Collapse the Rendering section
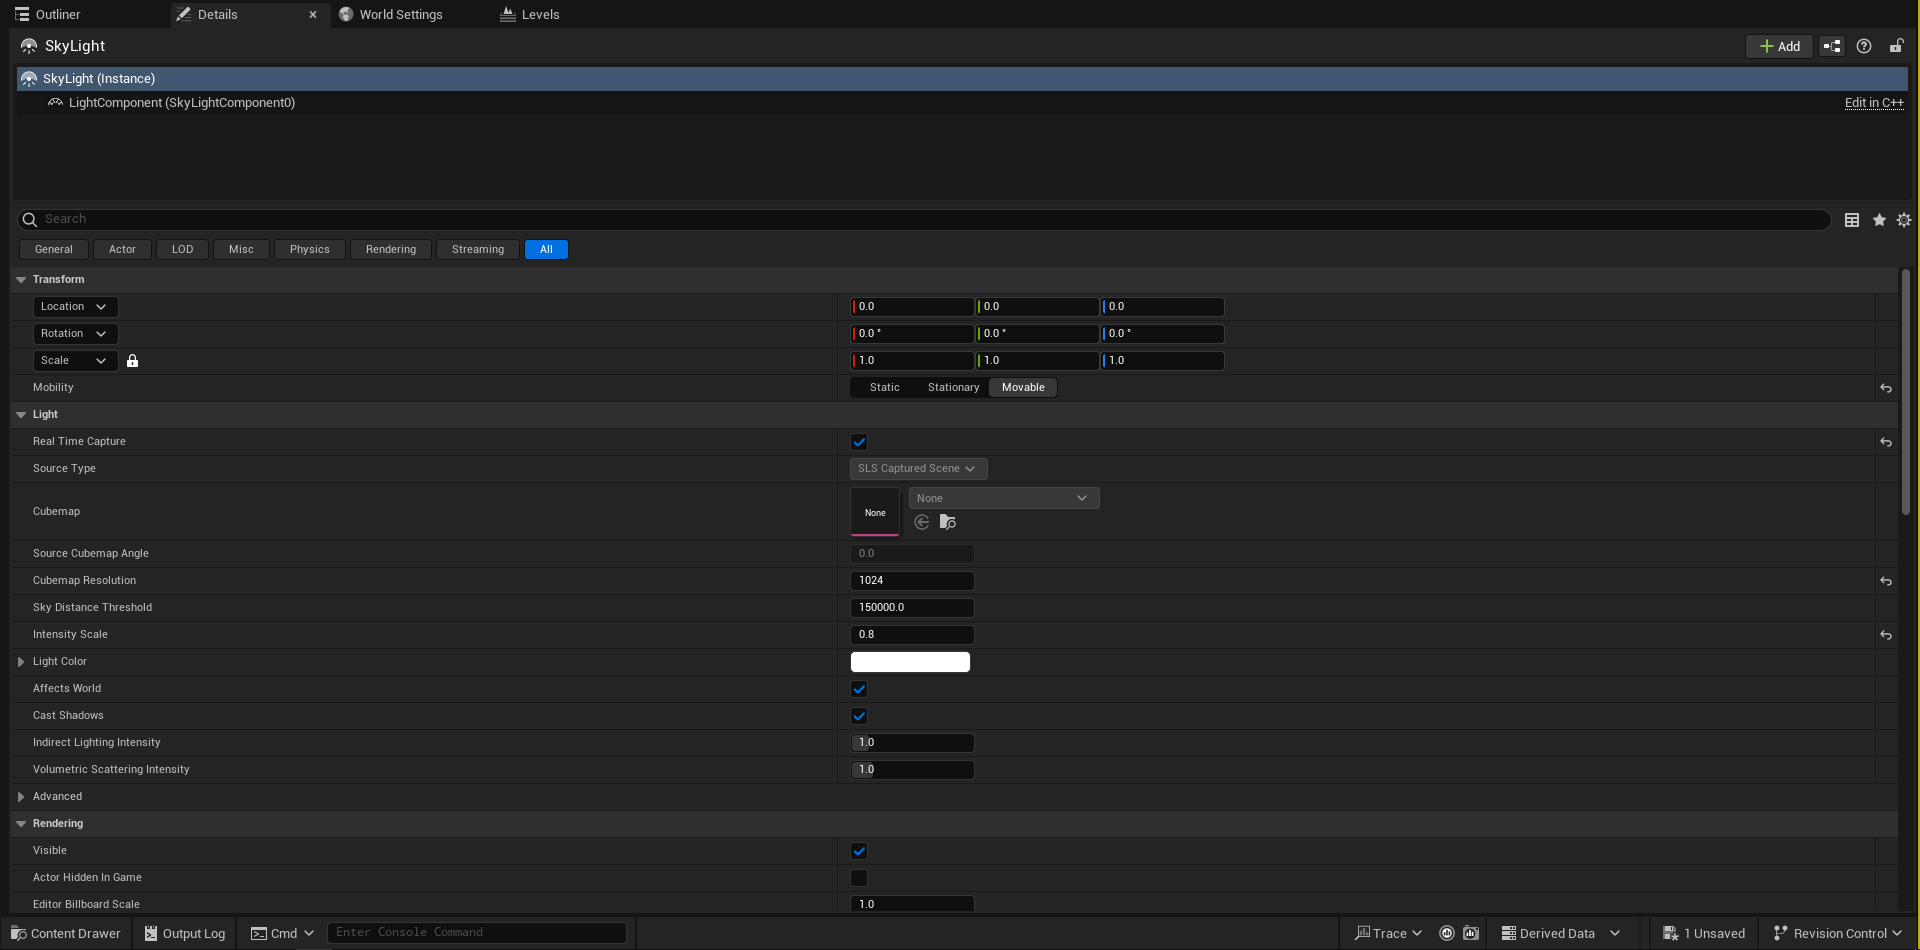 click(x=21, y=824)
